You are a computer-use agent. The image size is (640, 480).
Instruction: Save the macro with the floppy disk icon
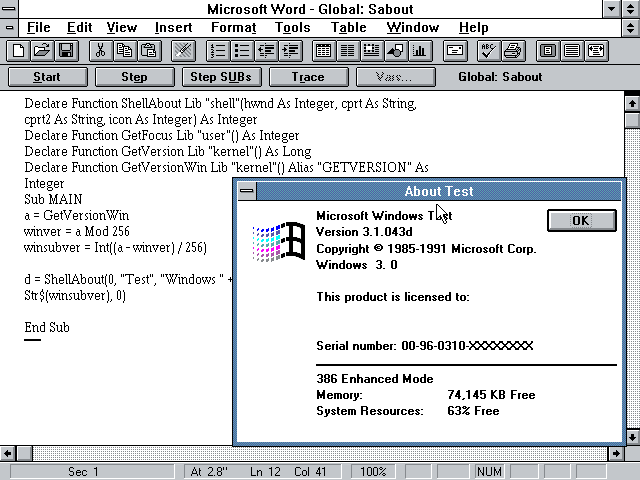click(66, 51)
